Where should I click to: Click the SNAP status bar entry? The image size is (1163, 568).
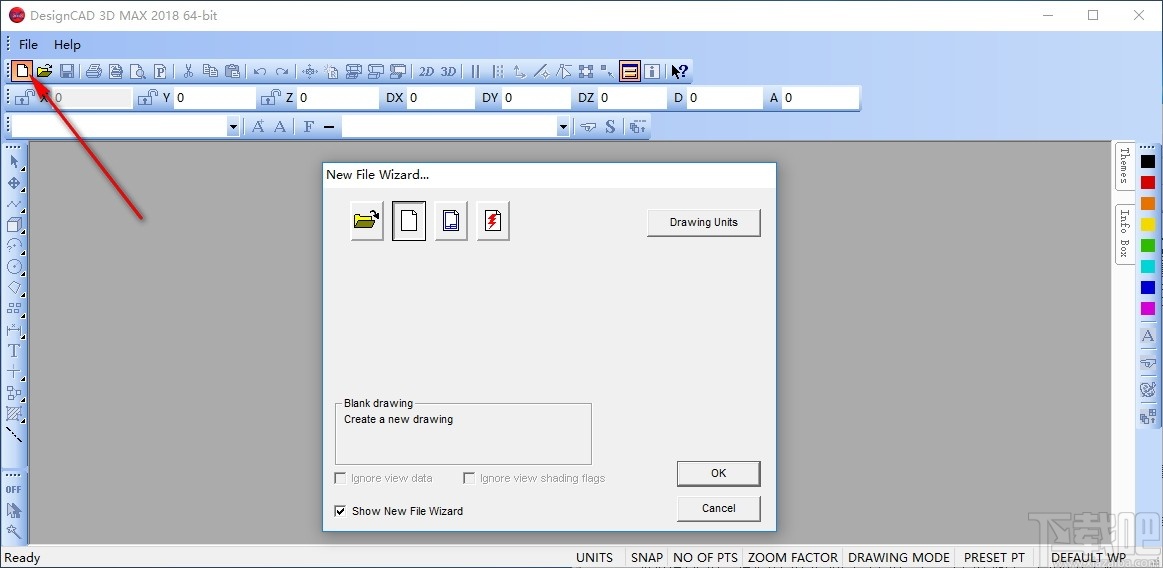(647, 558)
